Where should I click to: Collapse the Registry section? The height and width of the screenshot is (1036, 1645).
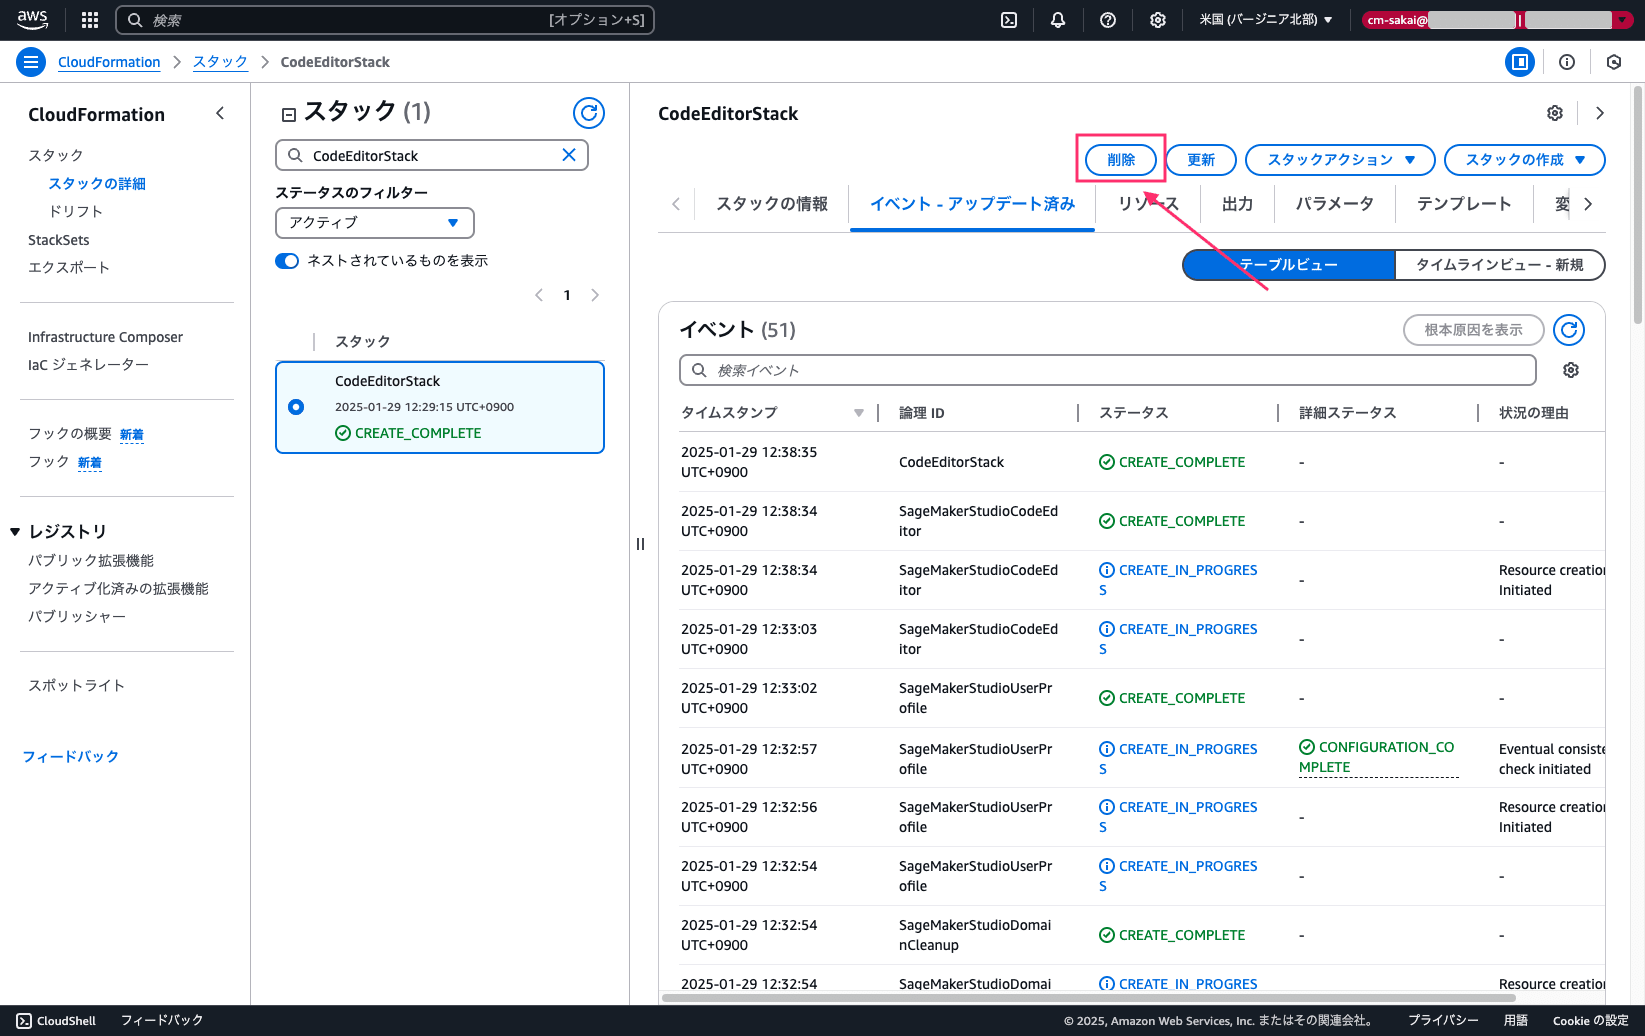15,532
